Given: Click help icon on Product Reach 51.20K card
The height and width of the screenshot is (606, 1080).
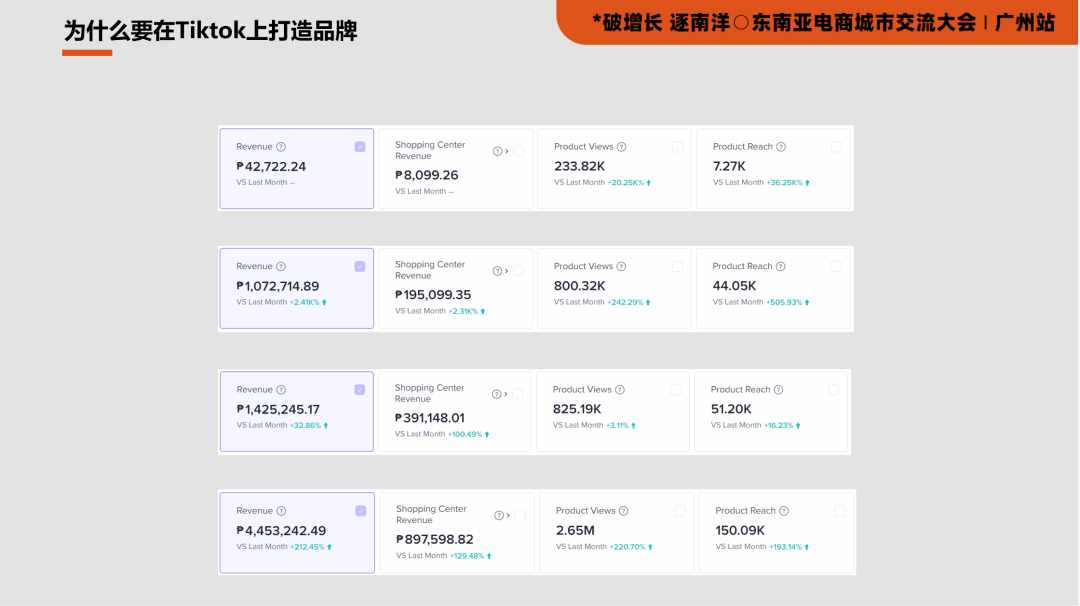Looking at the screenshot, I should pos(778,390).
